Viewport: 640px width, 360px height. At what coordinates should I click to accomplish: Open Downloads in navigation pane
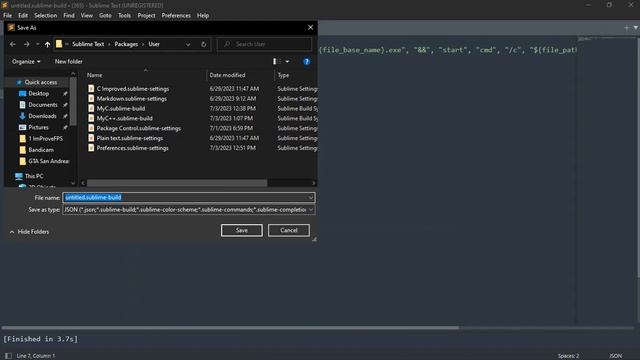(42, 116)
